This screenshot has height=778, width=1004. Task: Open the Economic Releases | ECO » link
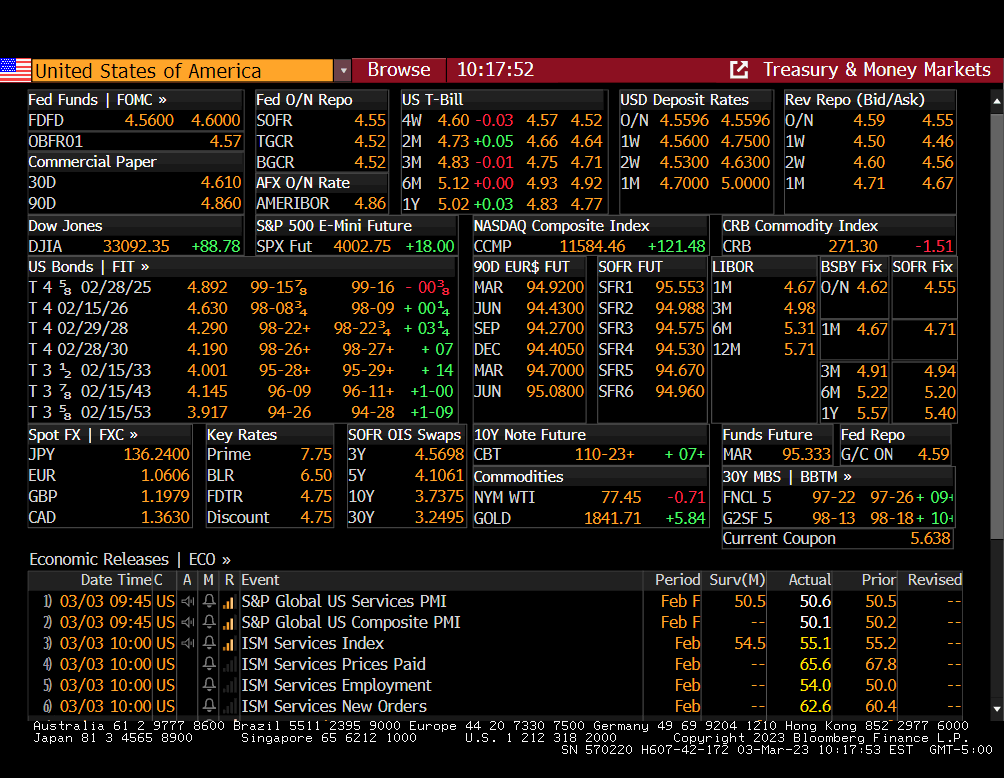coord(130,560)
